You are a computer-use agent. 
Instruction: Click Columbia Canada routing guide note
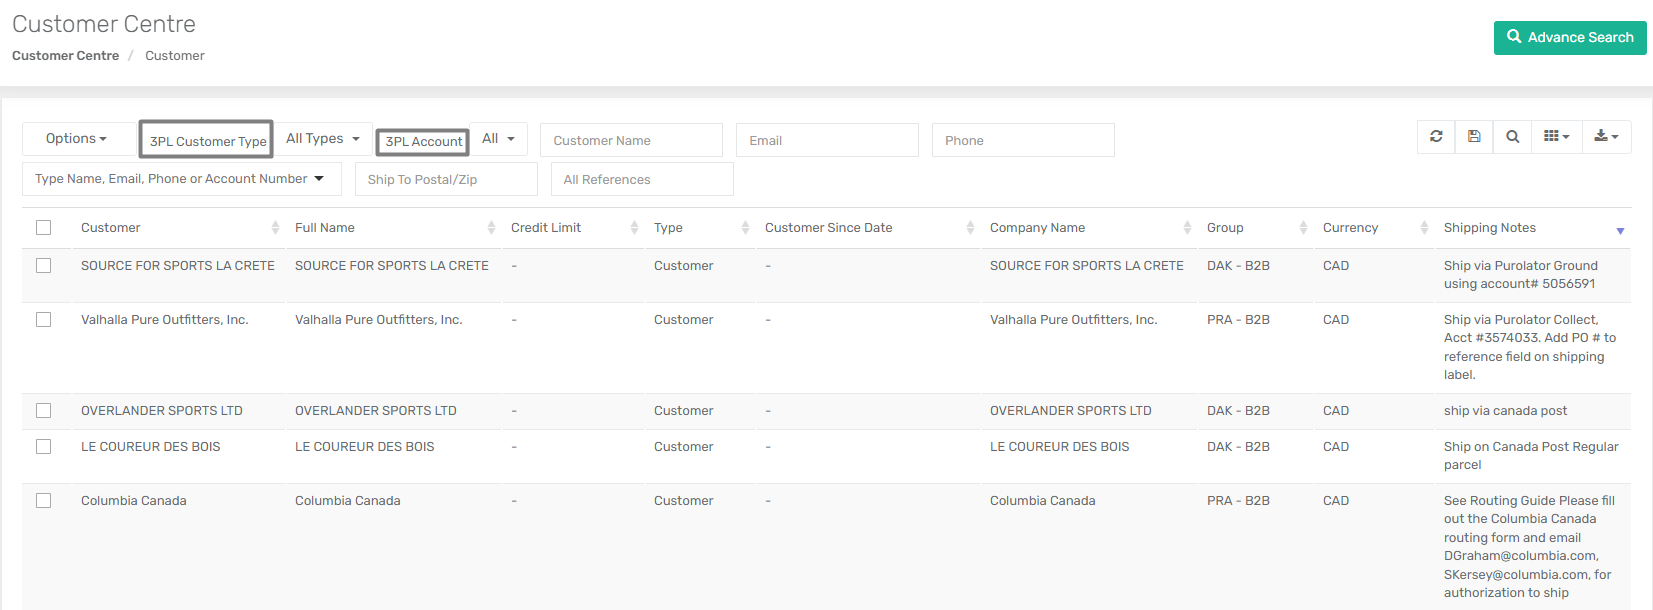point(1529,547)
